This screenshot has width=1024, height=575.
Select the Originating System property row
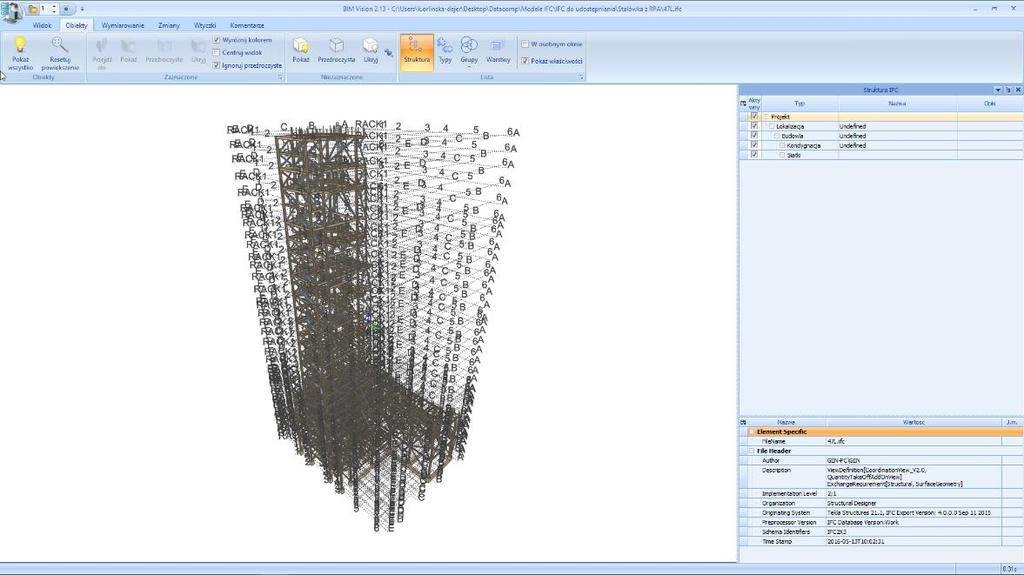[x=882, y=513]
